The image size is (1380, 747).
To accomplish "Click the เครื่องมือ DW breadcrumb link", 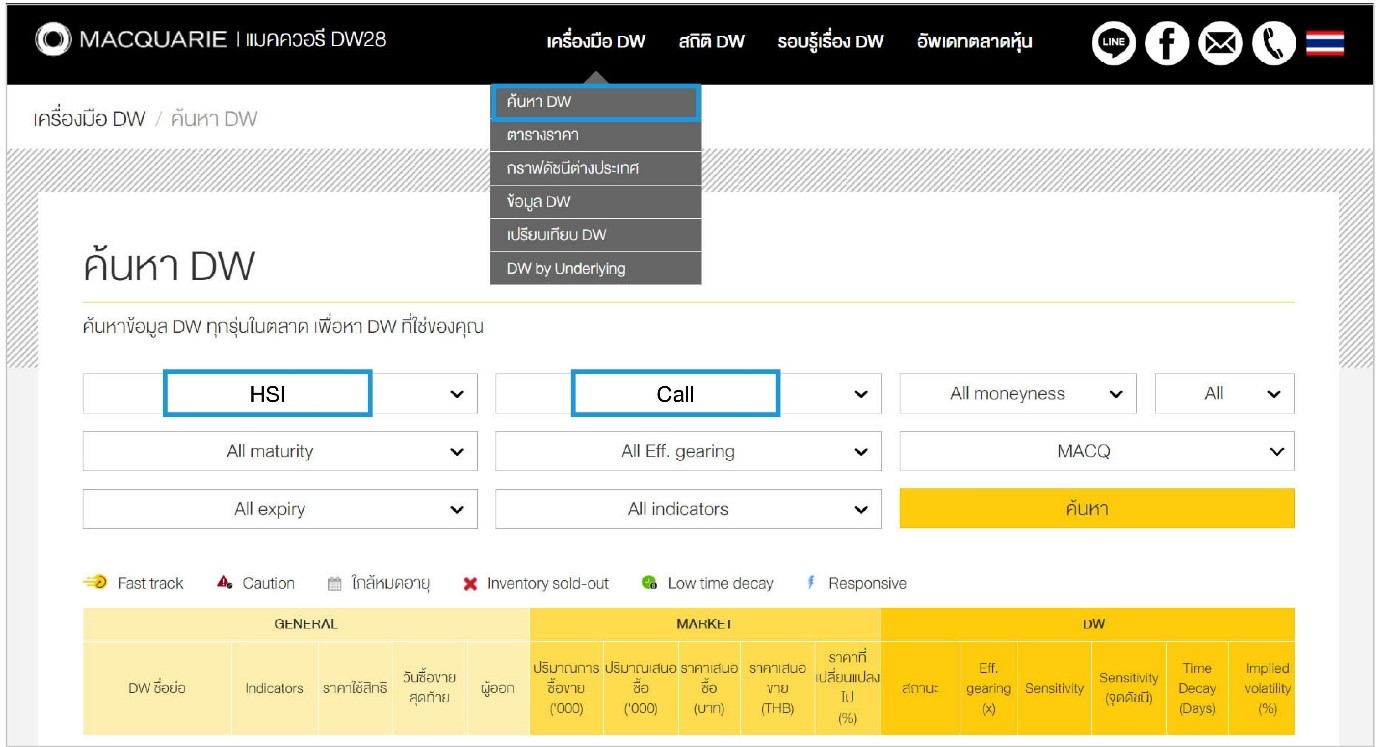I will pos(90,119).
